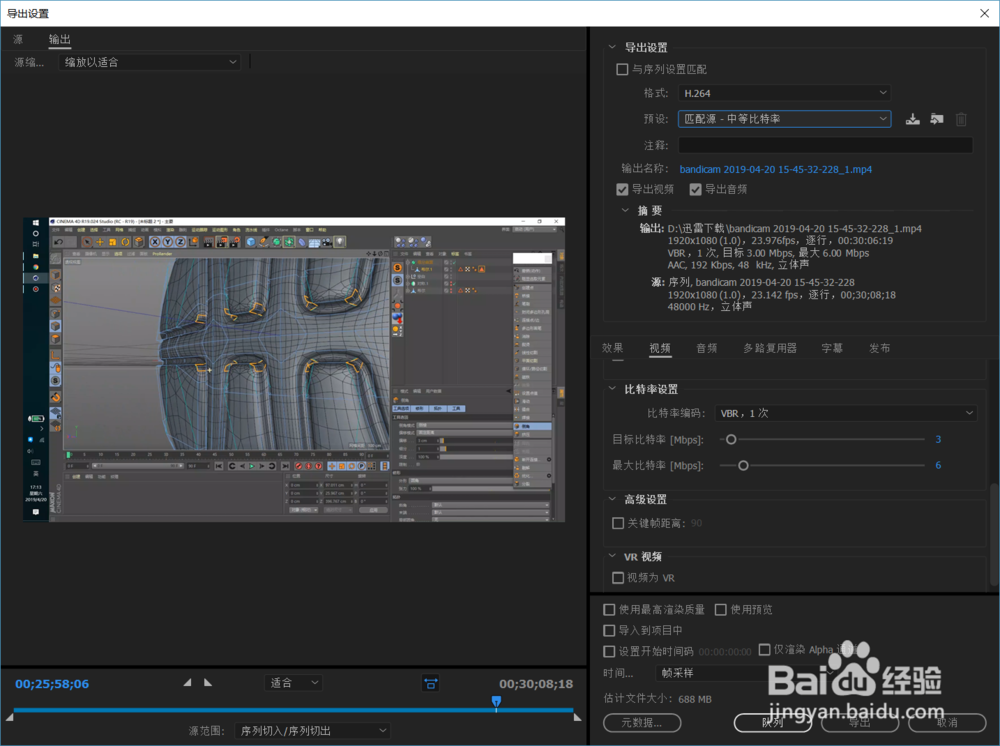
Task: Open the format dropdown showing H.264
Action: click(x=784, y=93)
